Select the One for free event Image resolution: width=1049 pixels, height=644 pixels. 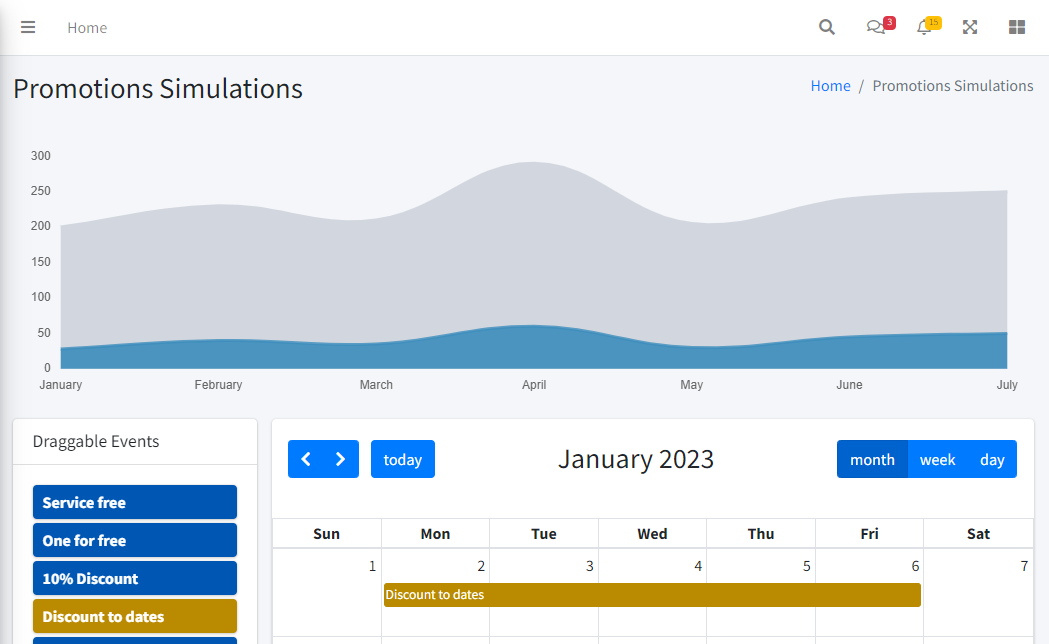coord(135,540)
